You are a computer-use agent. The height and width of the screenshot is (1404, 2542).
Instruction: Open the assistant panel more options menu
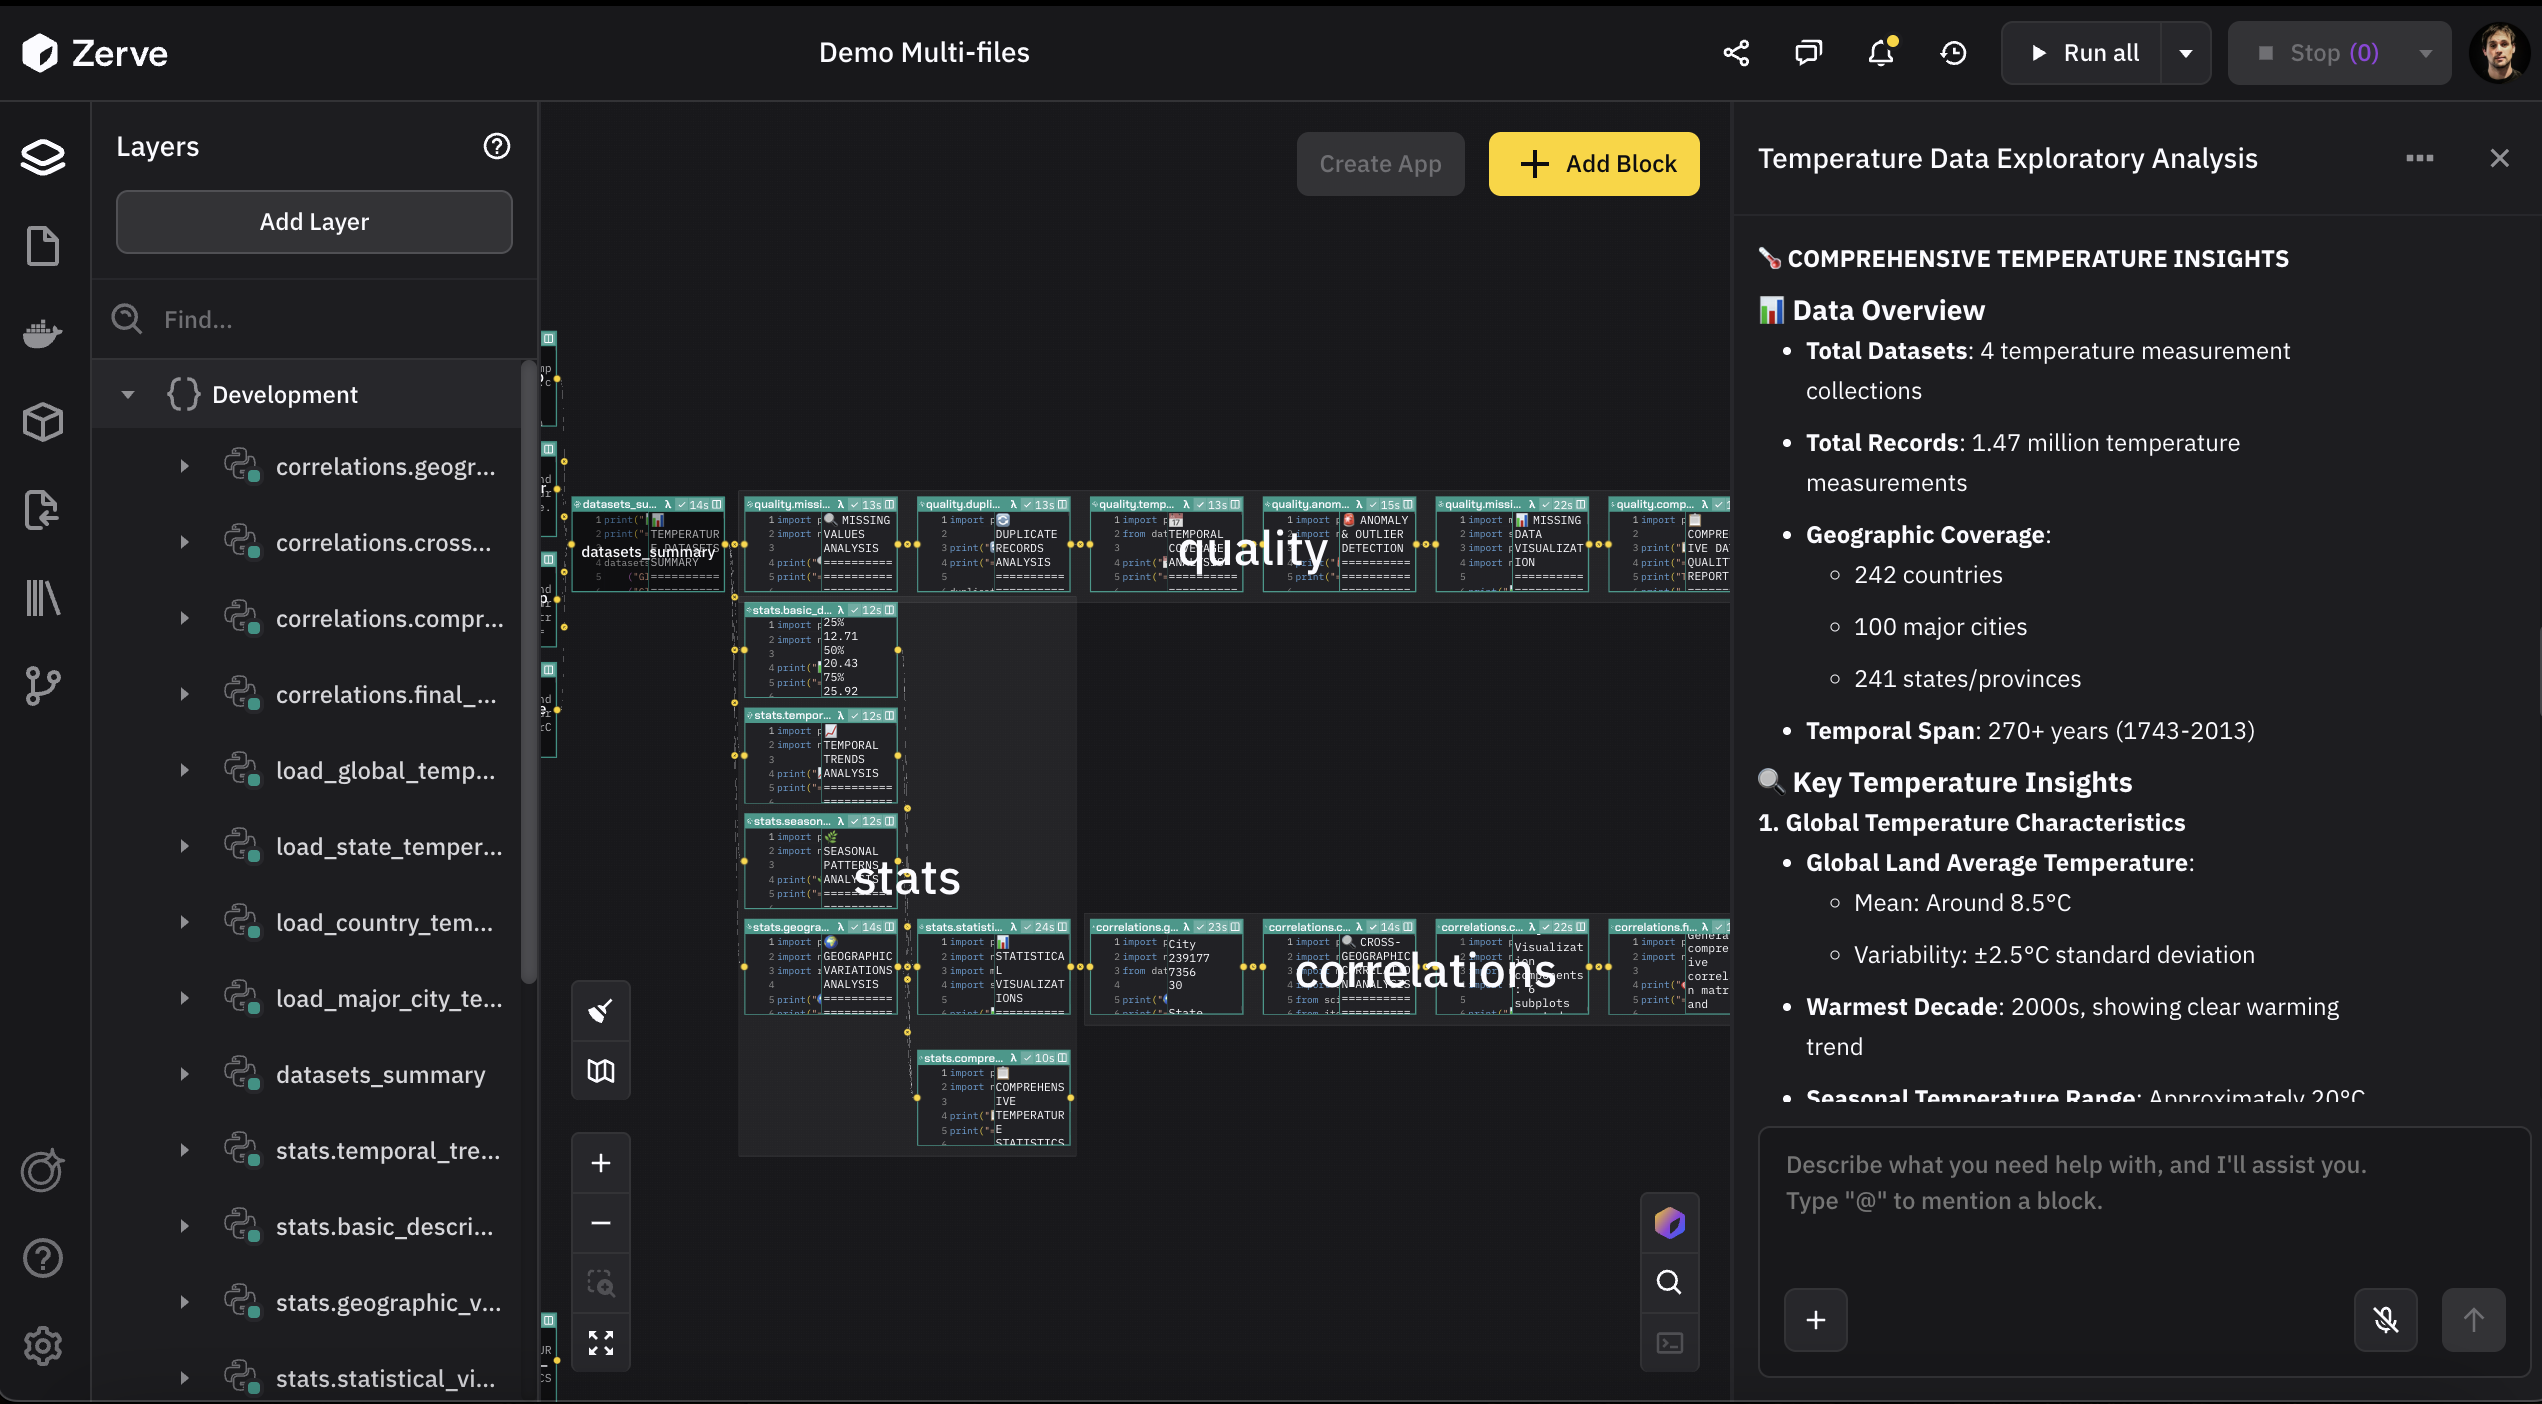pyautogui.click(x=2419, y=158)
